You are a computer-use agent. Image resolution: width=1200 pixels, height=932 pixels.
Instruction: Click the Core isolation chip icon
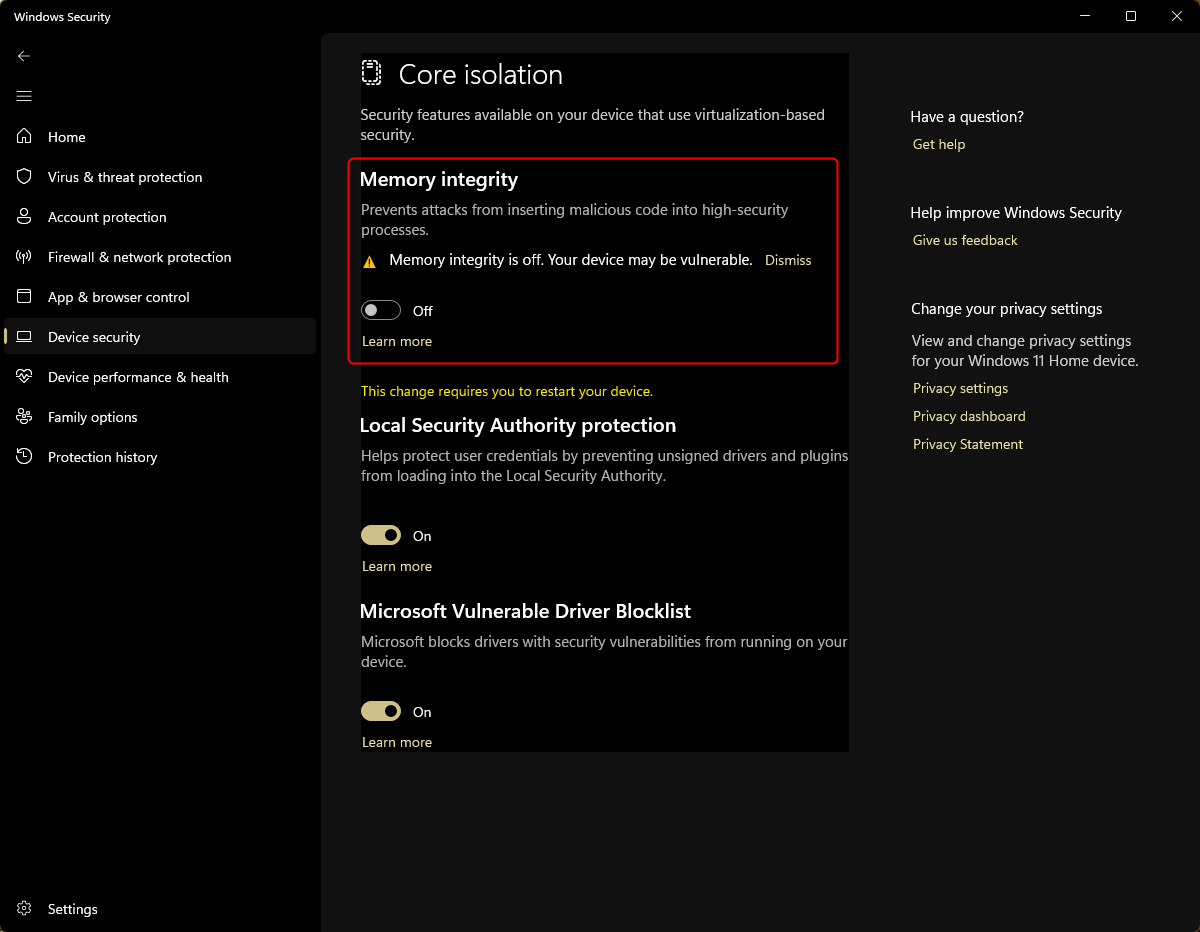coord(371,73)
